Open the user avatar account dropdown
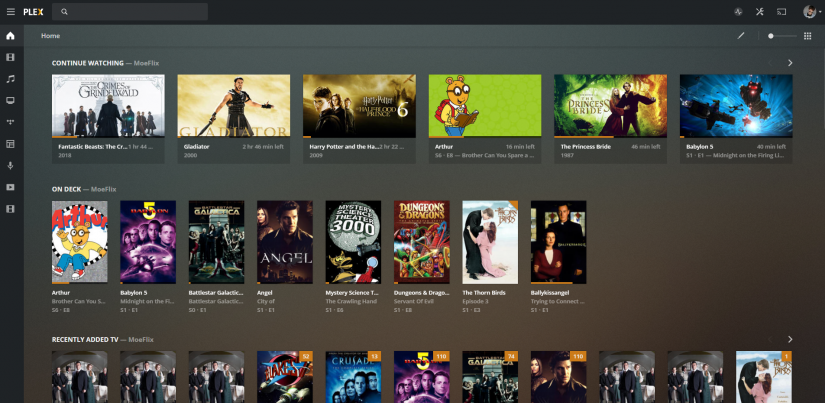Screen dimensions: 825x403 (811, 12)
